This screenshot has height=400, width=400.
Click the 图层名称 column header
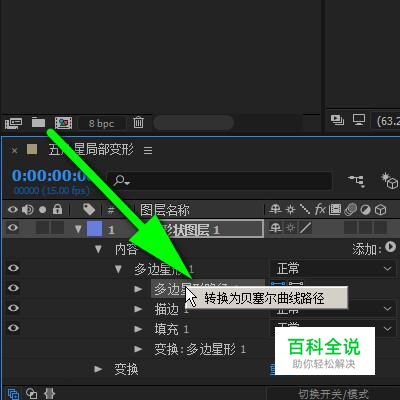pyautogui.click(x=165, y=210)
